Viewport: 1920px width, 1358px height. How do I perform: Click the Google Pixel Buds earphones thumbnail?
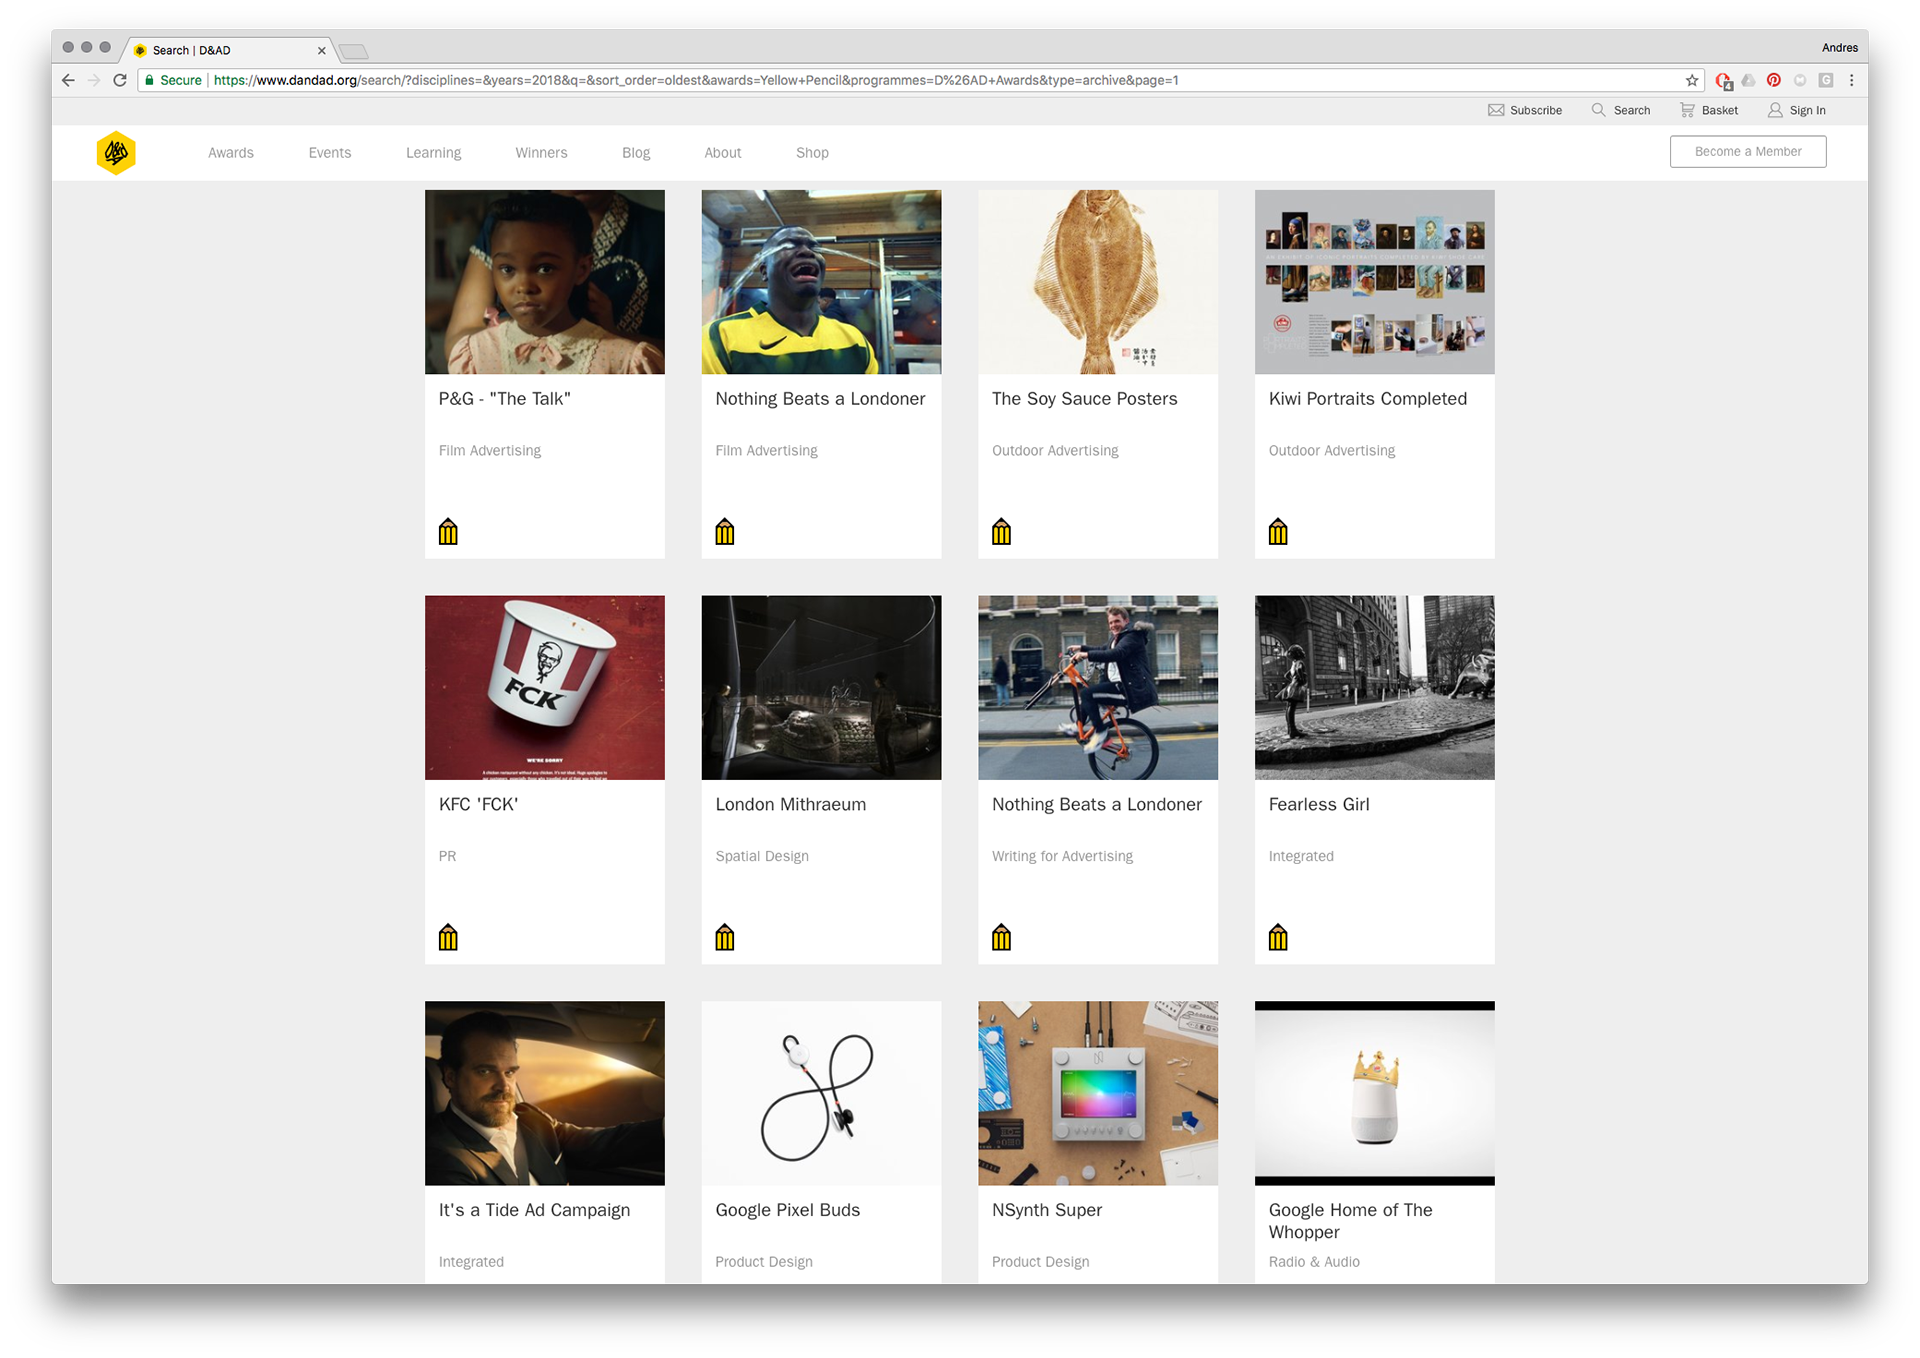tap(821, 1093)
